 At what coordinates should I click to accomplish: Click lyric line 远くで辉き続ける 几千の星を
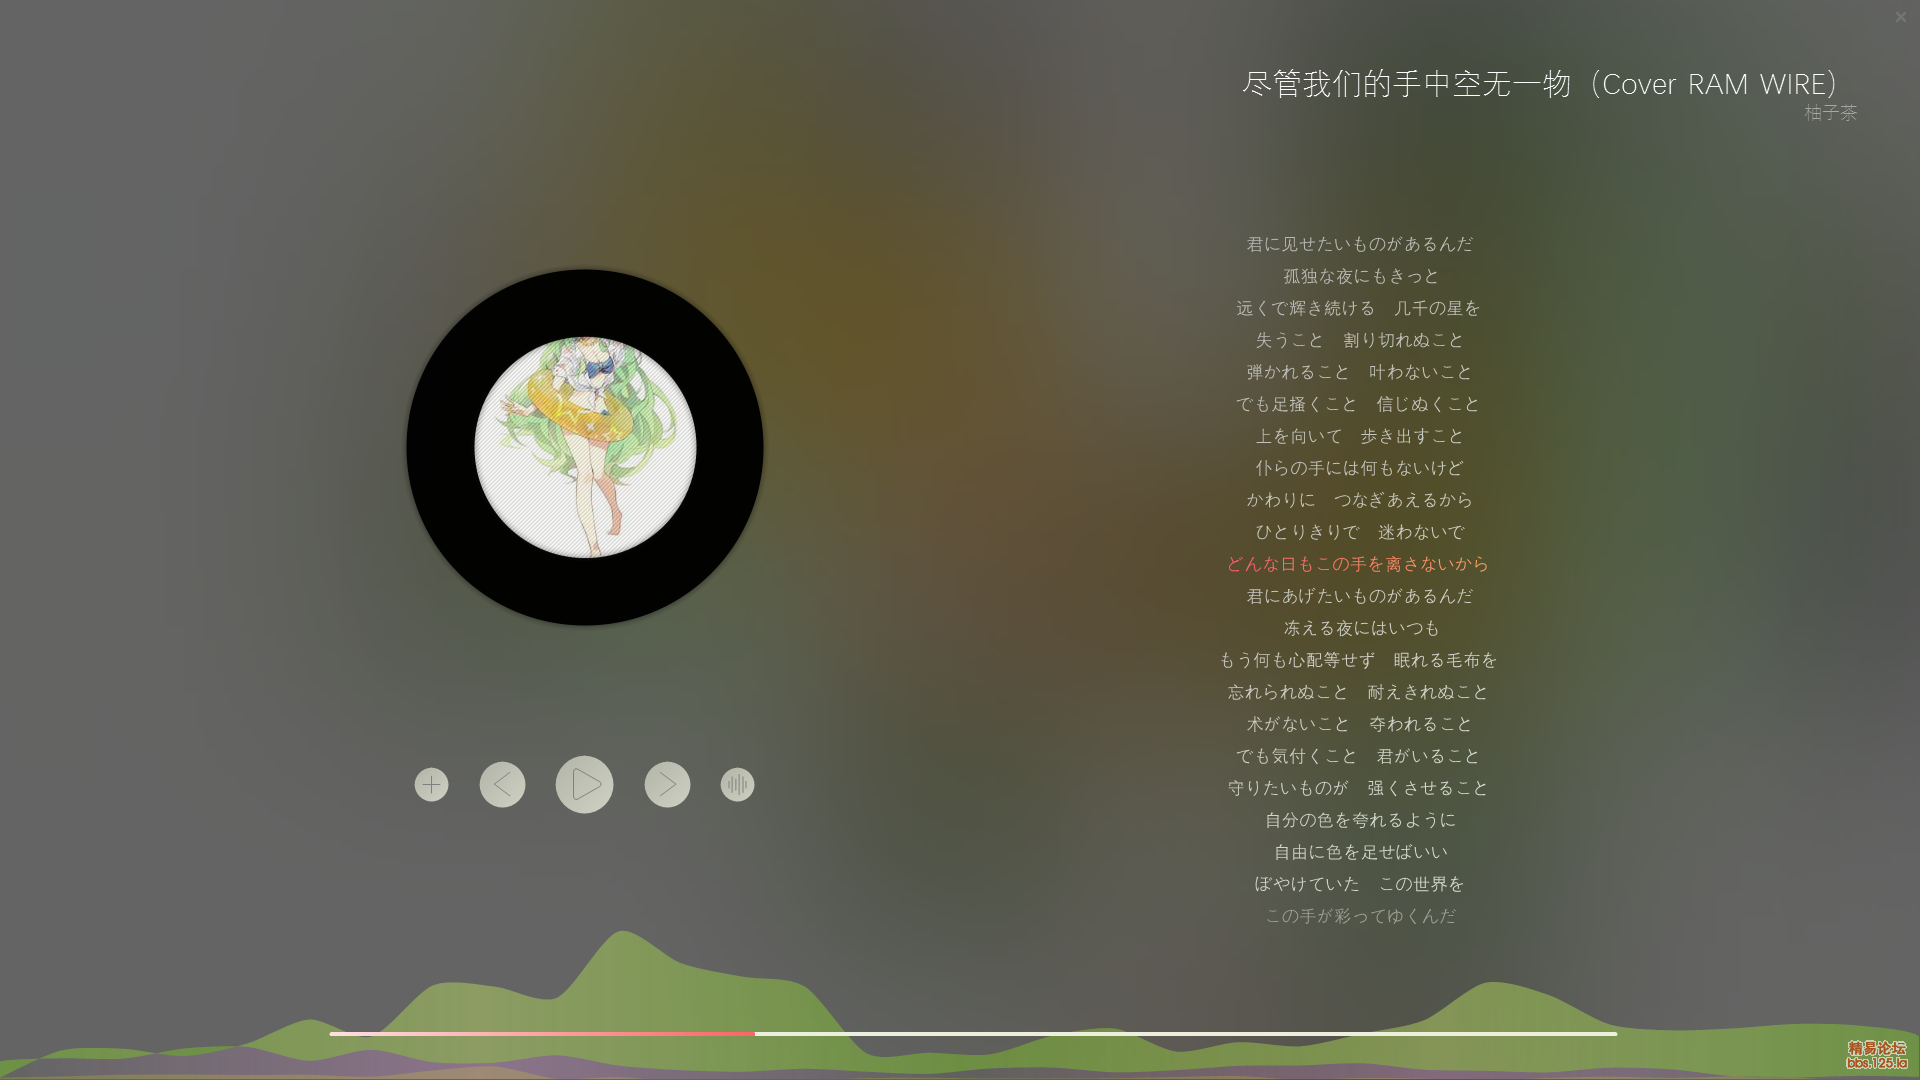pos(1358,308)
